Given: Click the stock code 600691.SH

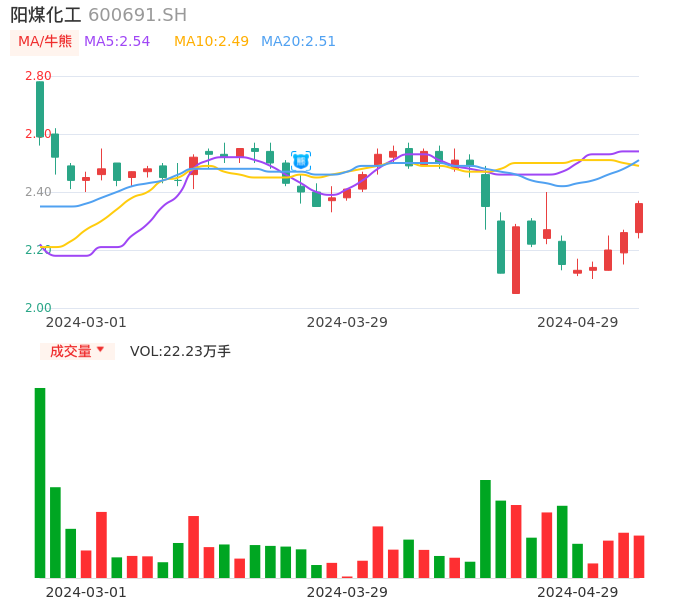Looking at the screenshot, I should [137, 15].
